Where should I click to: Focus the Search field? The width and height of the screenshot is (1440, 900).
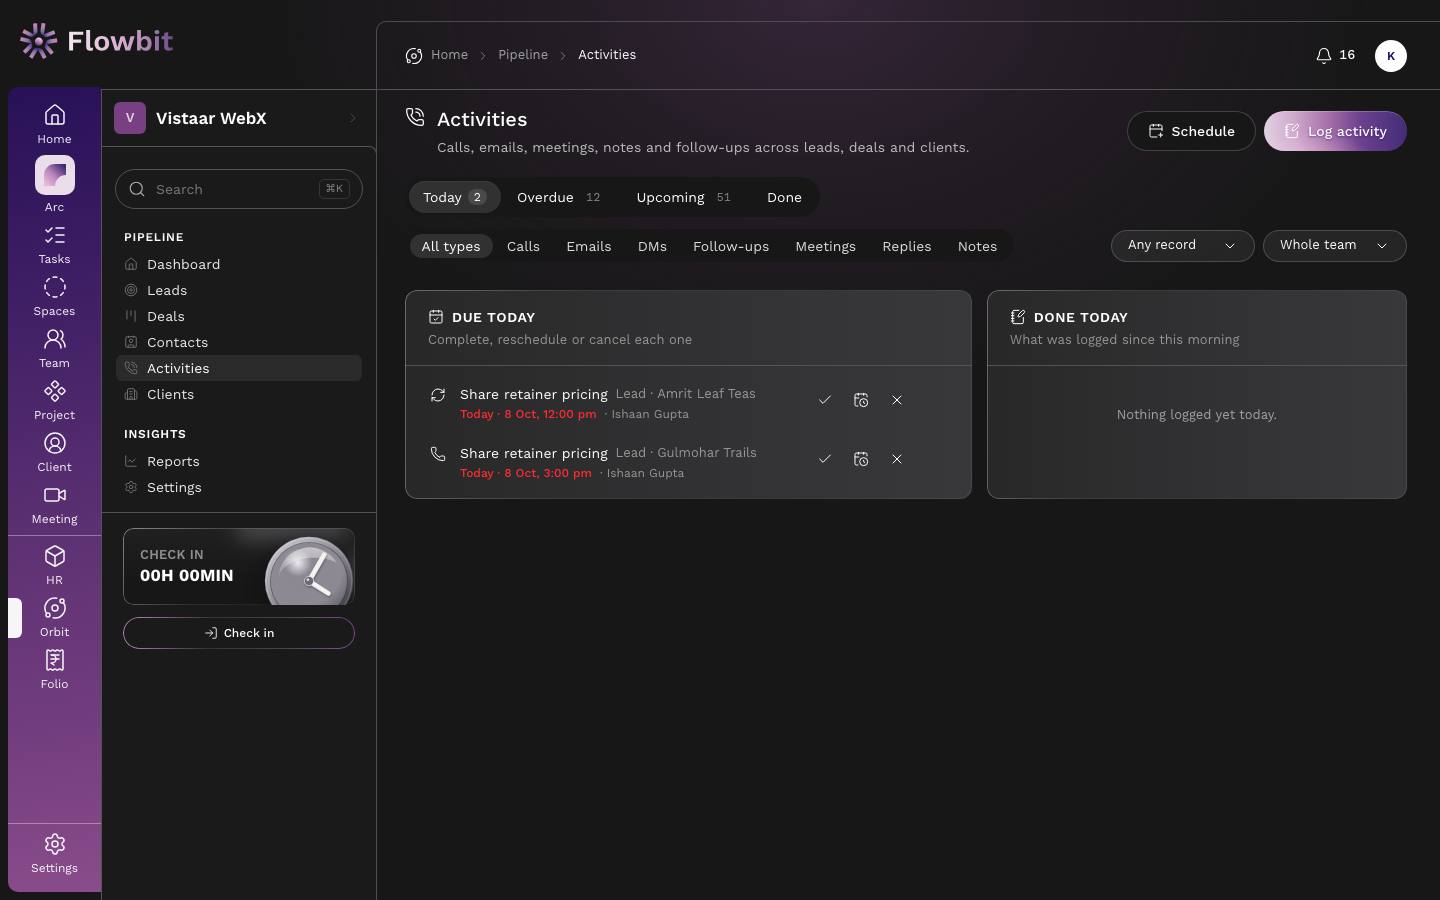click(x=239, y=189)
